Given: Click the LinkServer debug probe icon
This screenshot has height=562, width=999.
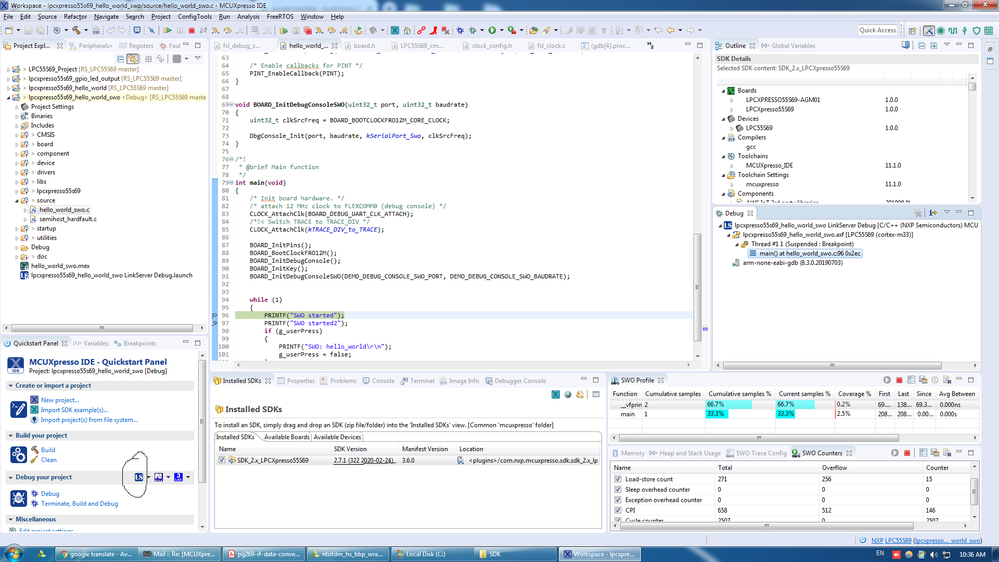Looking at the screenshot, I should 139,477.
